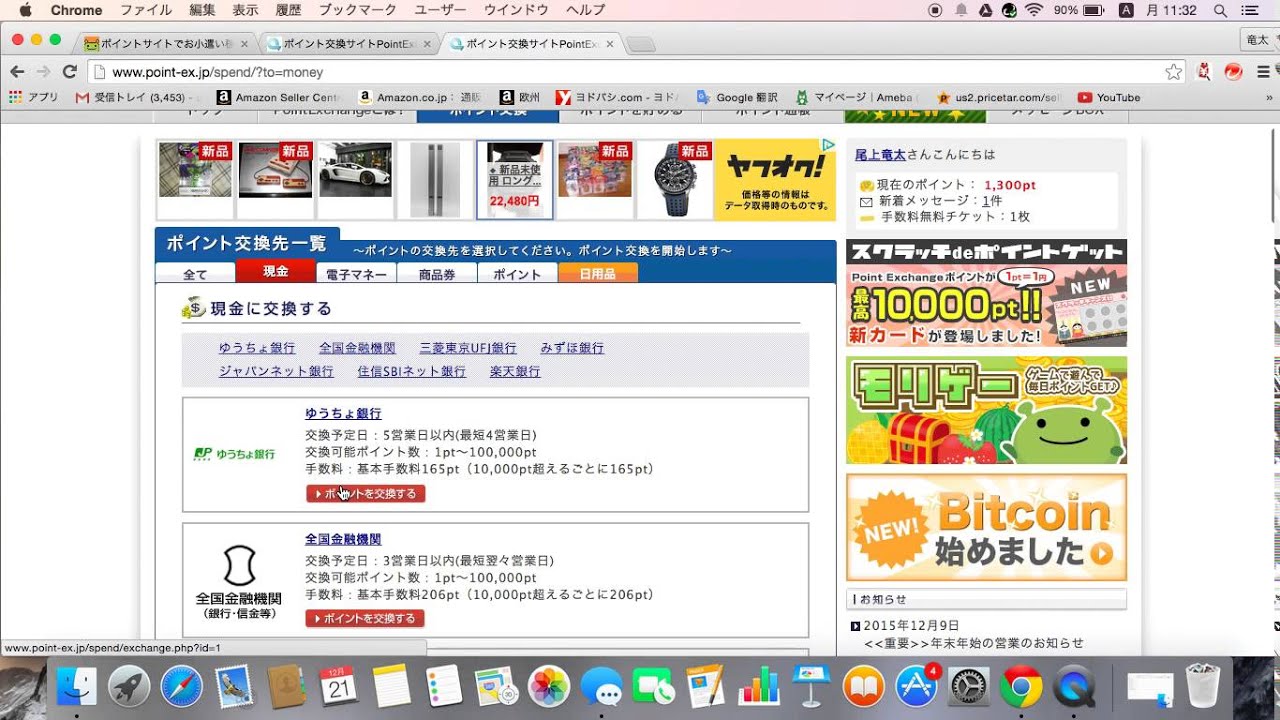Open the 三菱東京UFJ銀行 link
Screen dimensions: 1280x720
tap(468, 348)
